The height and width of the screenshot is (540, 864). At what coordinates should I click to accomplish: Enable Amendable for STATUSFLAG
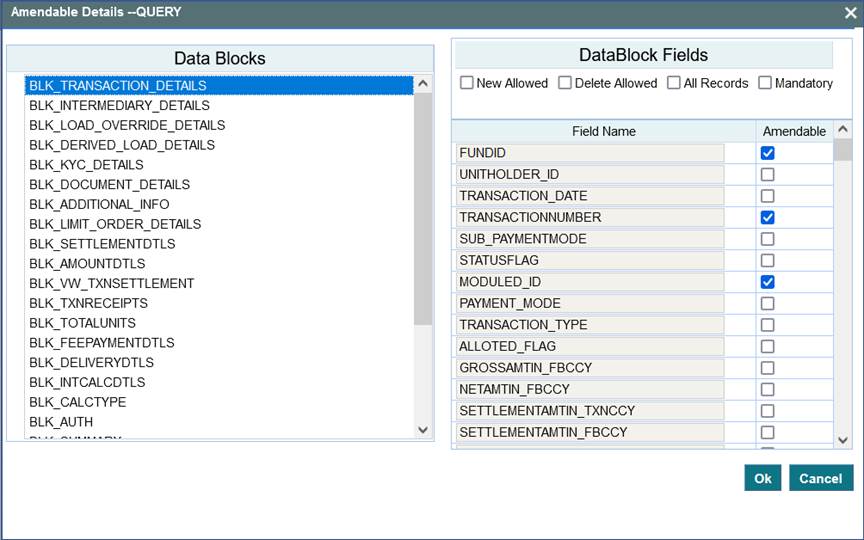coord(768,261)
